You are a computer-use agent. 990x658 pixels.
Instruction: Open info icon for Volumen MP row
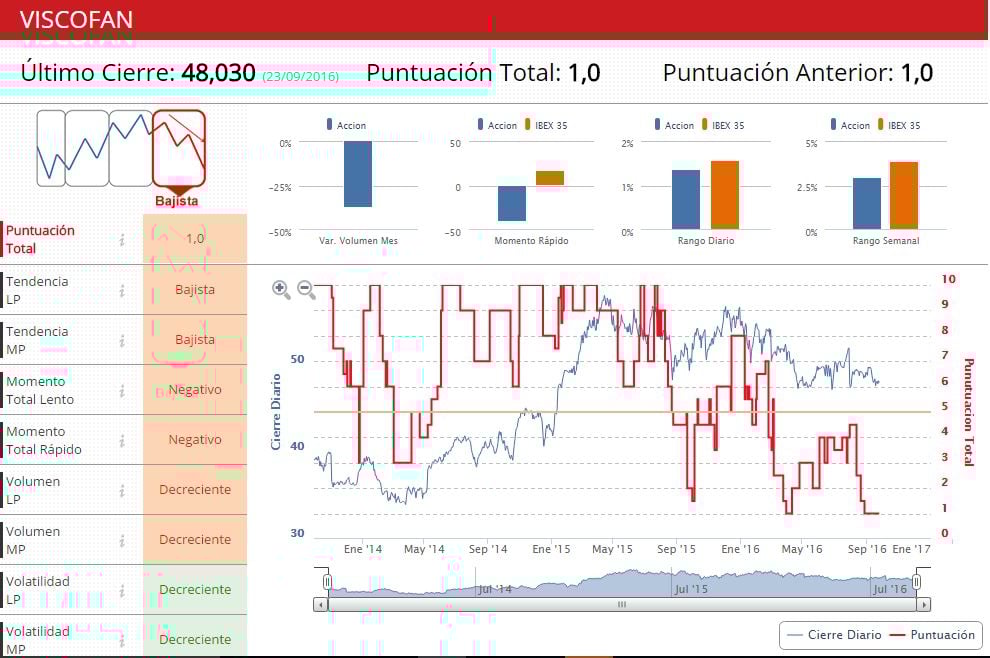tap(122, 541)
